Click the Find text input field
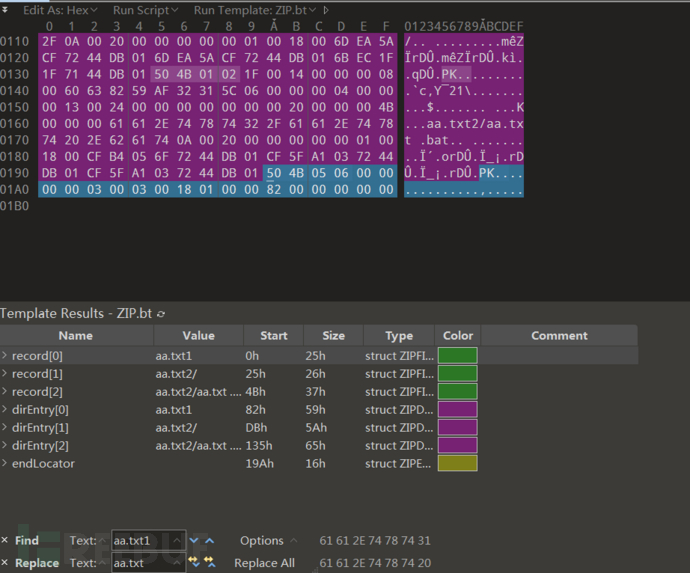This screenshot has height=573, width=690. point(146,541)
